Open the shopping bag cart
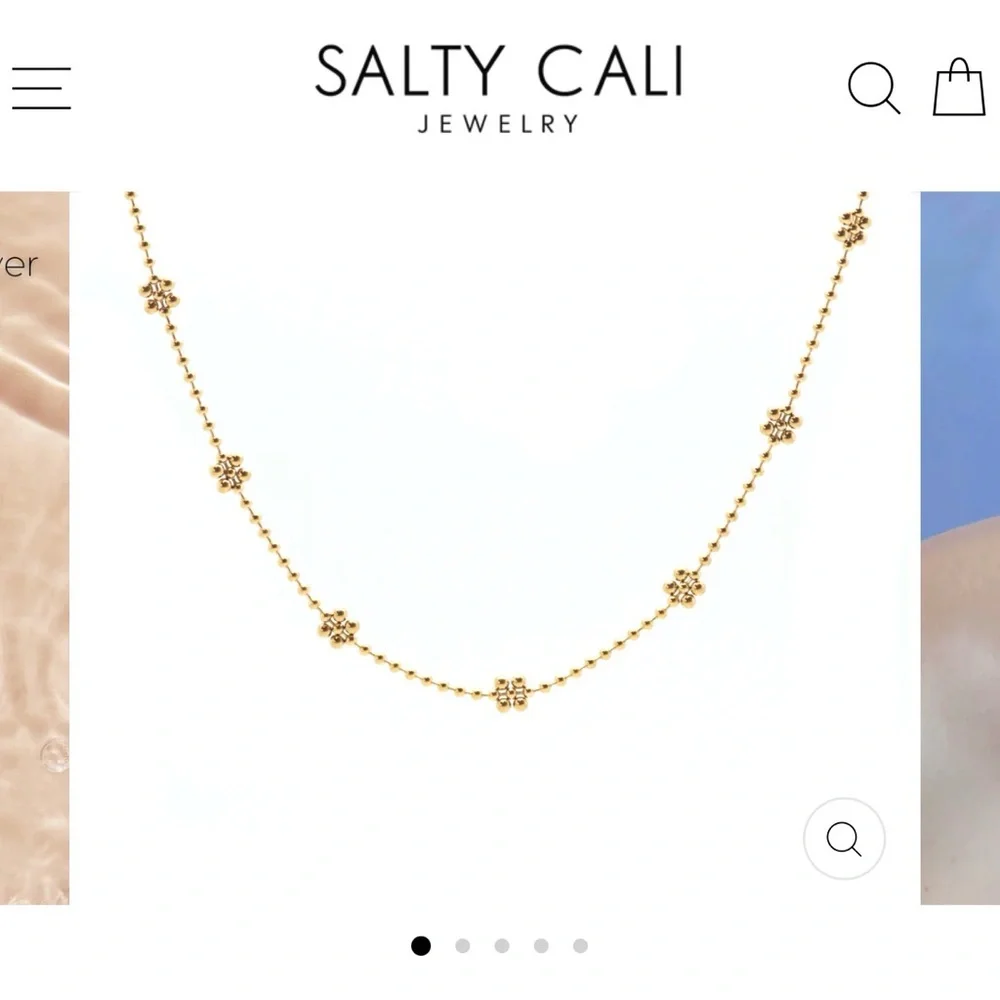The width and height of the screenshot is (1000, 1000). (x=959, y=87)
